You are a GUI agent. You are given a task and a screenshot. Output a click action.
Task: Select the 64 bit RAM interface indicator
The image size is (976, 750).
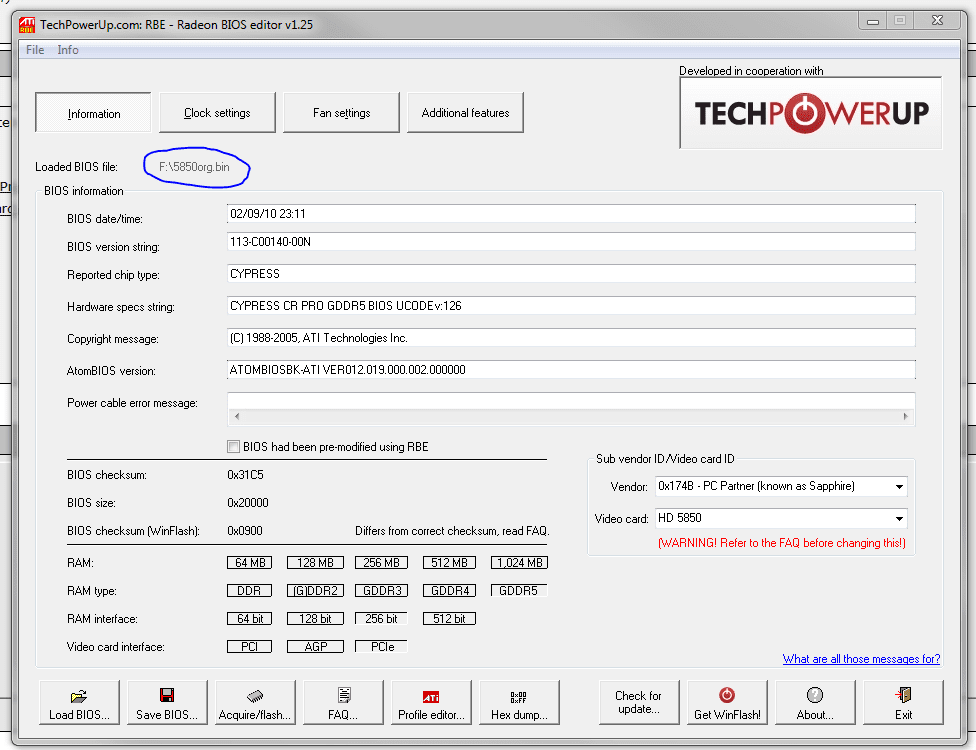[249, 619]
